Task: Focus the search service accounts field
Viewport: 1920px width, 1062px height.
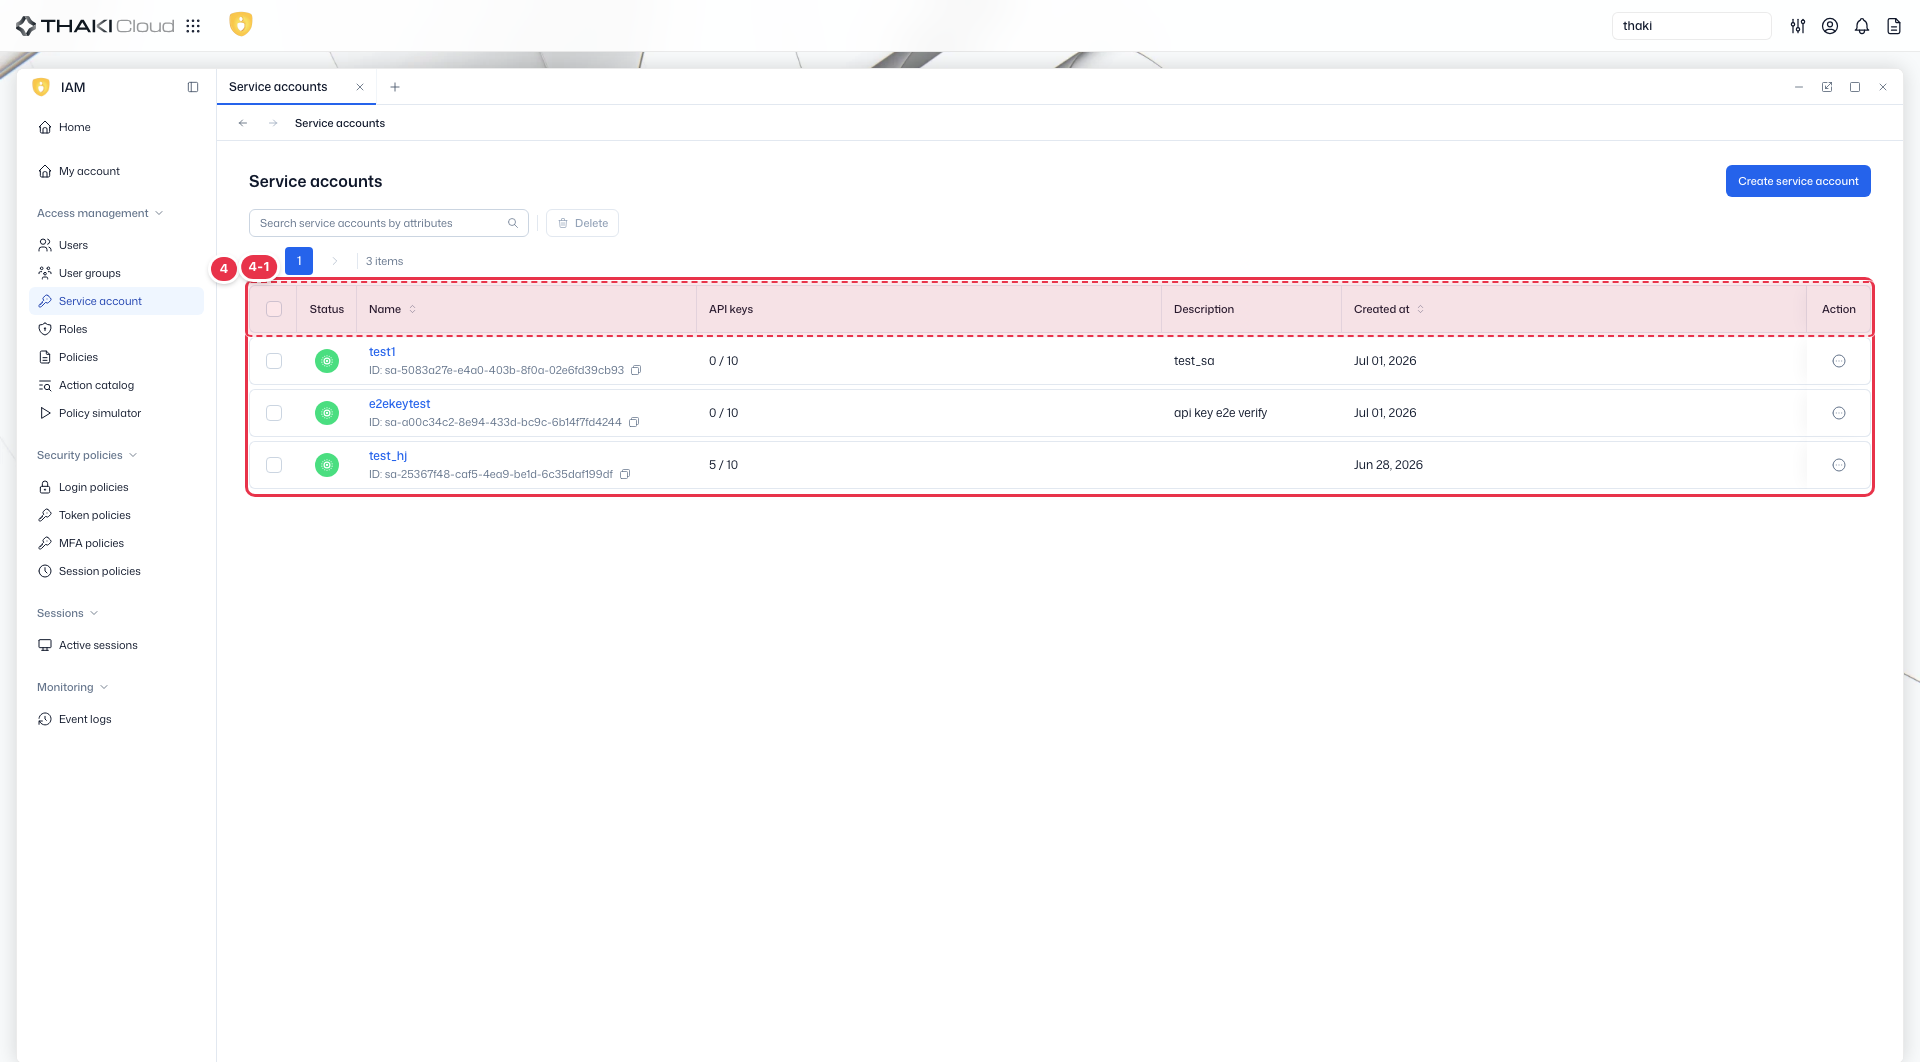Action: coord(389,223)
